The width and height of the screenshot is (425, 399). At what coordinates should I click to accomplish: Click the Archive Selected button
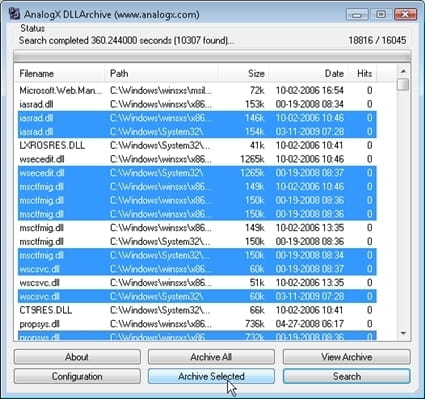211,376
